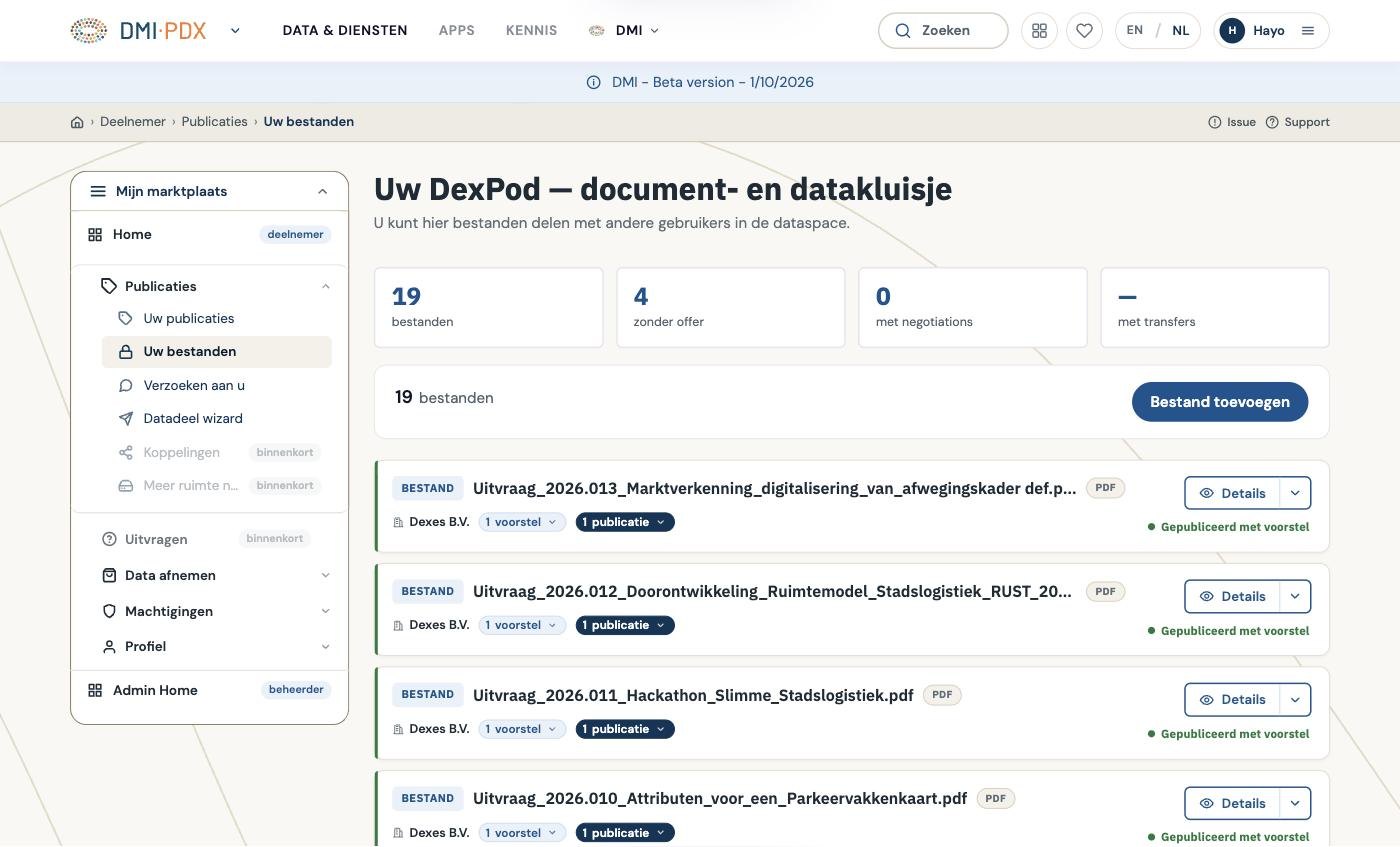
Task: Open '1 voorstel' dropdown for Uitvraag_2026.011 Hackathon
Action: (x=522, y=729)
